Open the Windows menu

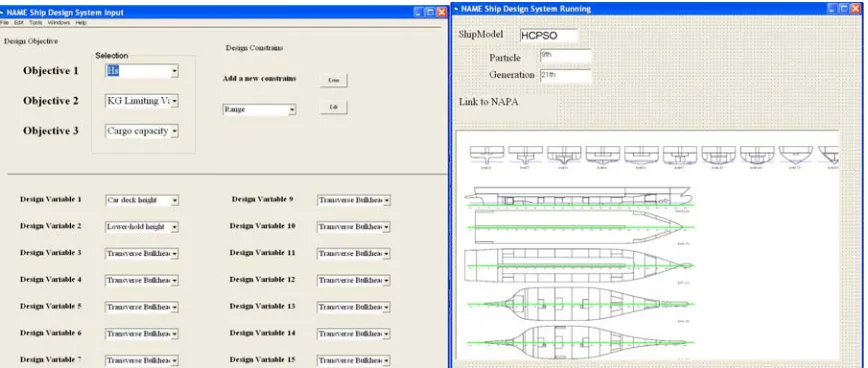[59, 23]
